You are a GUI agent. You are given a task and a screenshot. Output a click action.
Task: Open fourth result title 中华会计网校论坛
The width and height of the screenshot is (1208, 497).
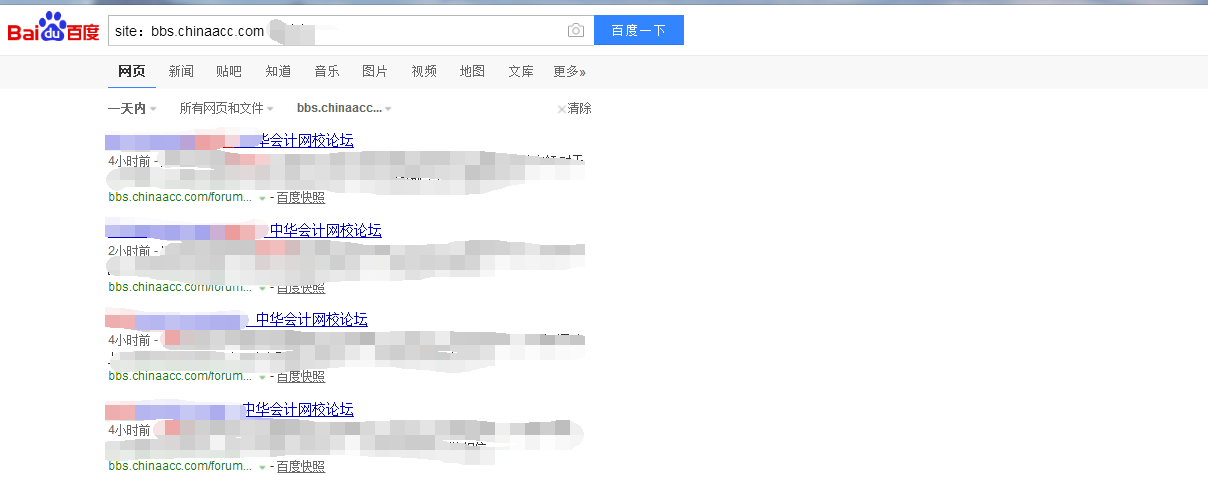(x=298, y=410)
